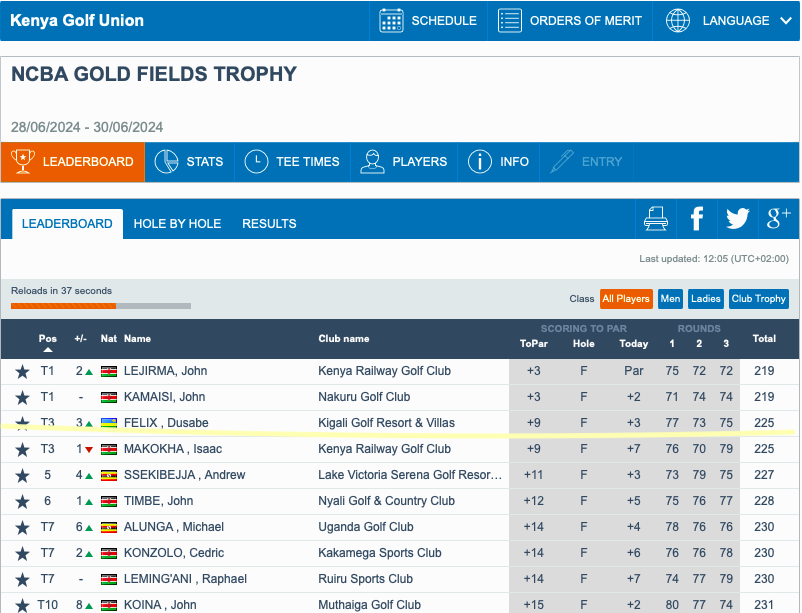Select the LEADERBOARD sub-tab
Viewport: 802px width, 613px height.
(x=67, y=224)
